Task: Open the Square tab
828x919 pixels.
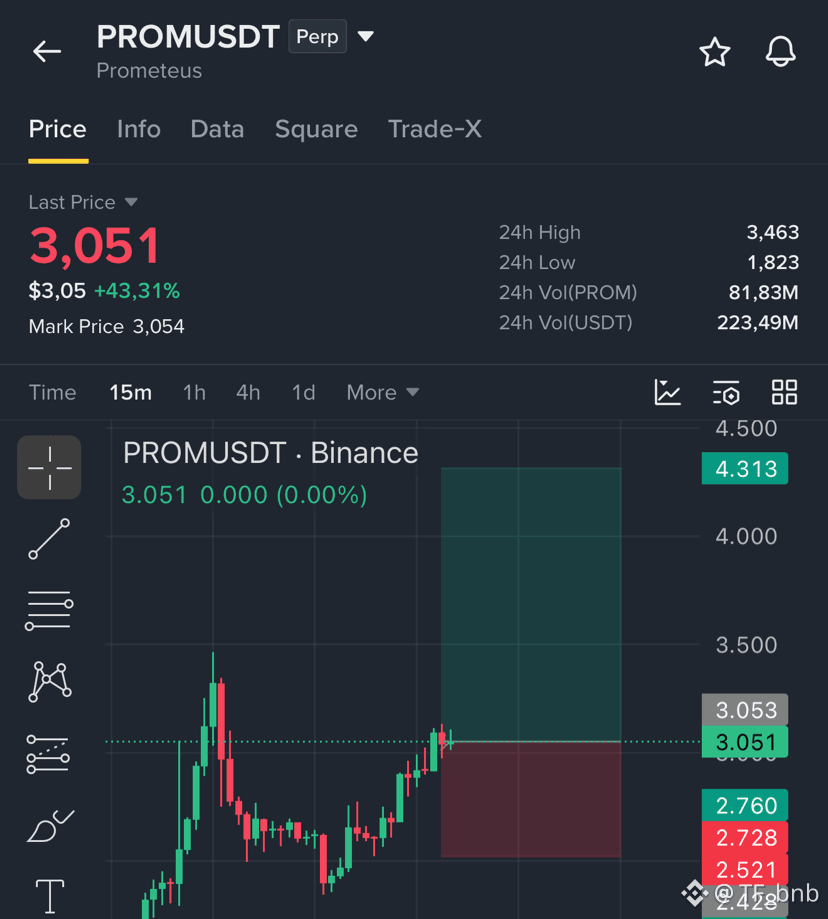Action: point(316,129)
